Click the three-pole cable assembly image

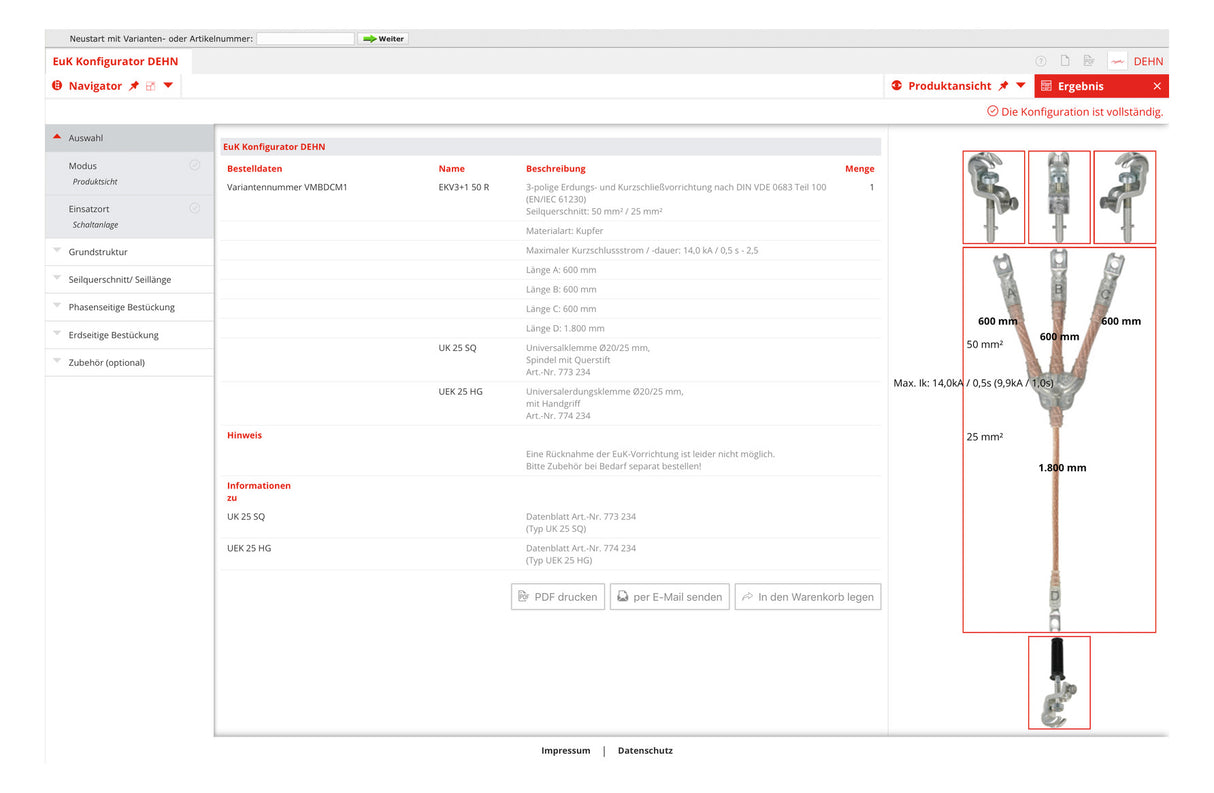pos(1059,440)
